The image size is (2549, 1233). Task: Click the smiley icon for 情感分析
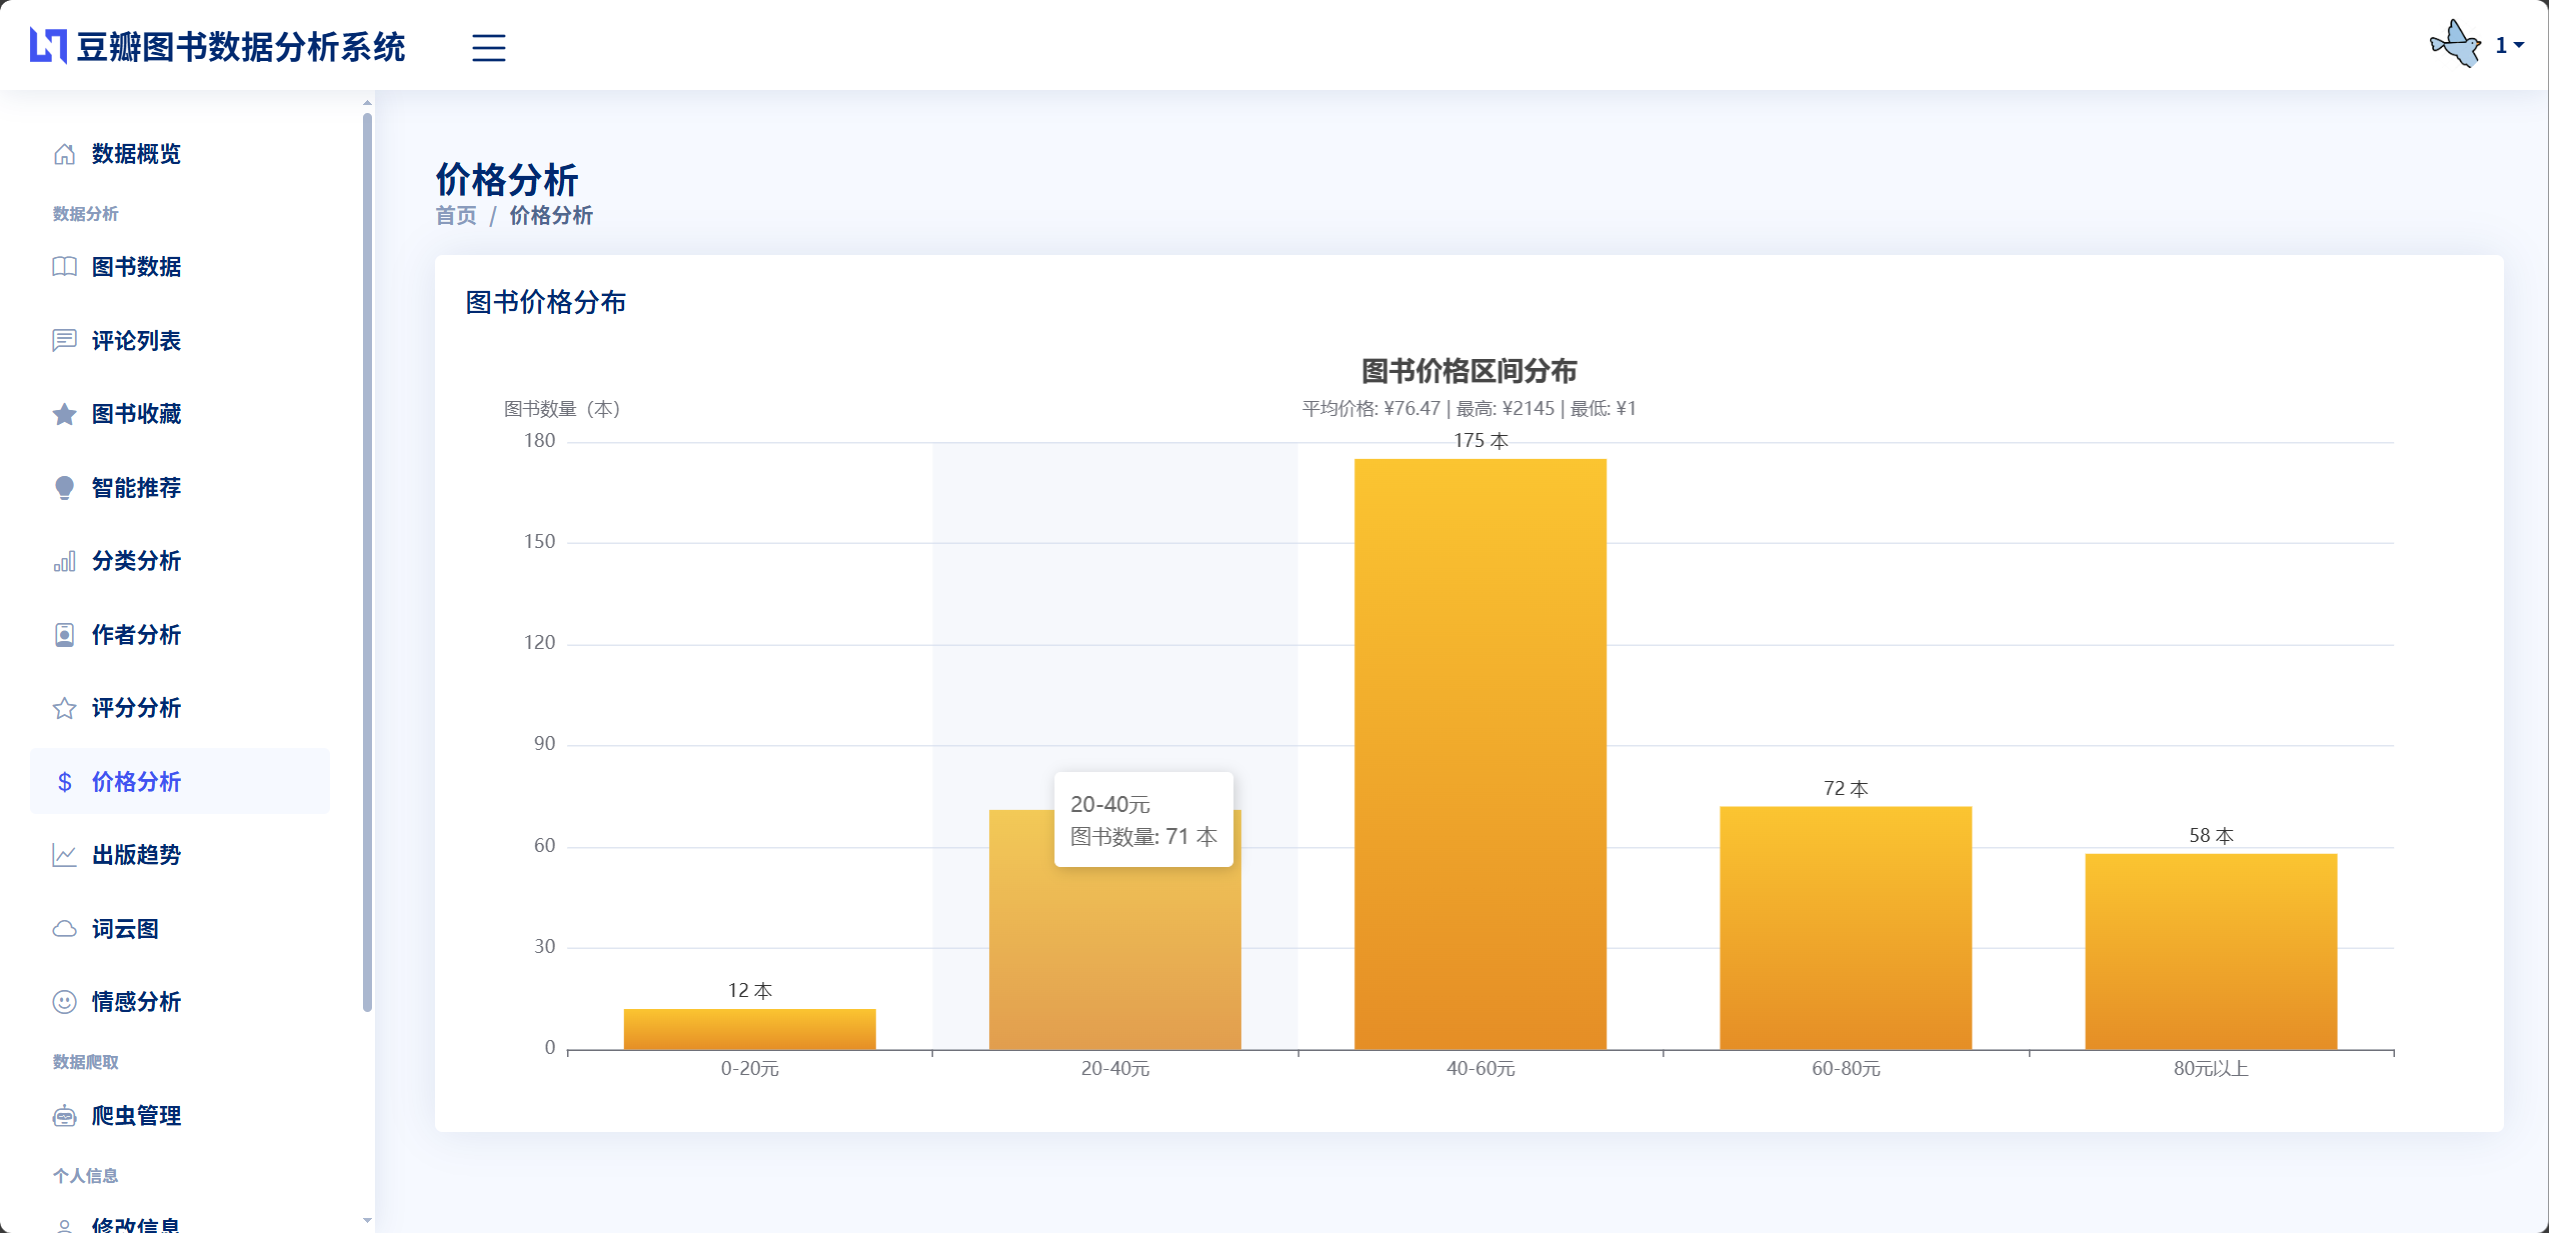point(64,1002)
